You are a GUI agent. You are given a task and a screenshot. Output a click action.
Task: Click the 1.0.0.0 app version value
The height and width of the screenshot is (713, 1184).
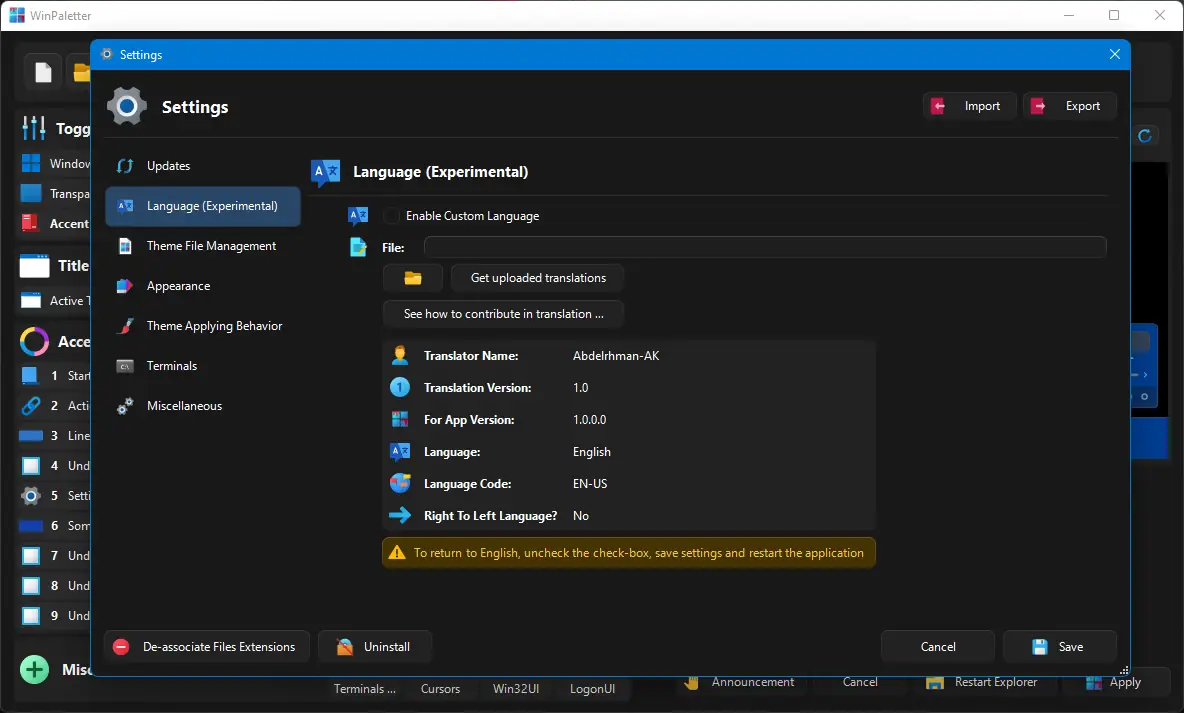click(590, 419)
